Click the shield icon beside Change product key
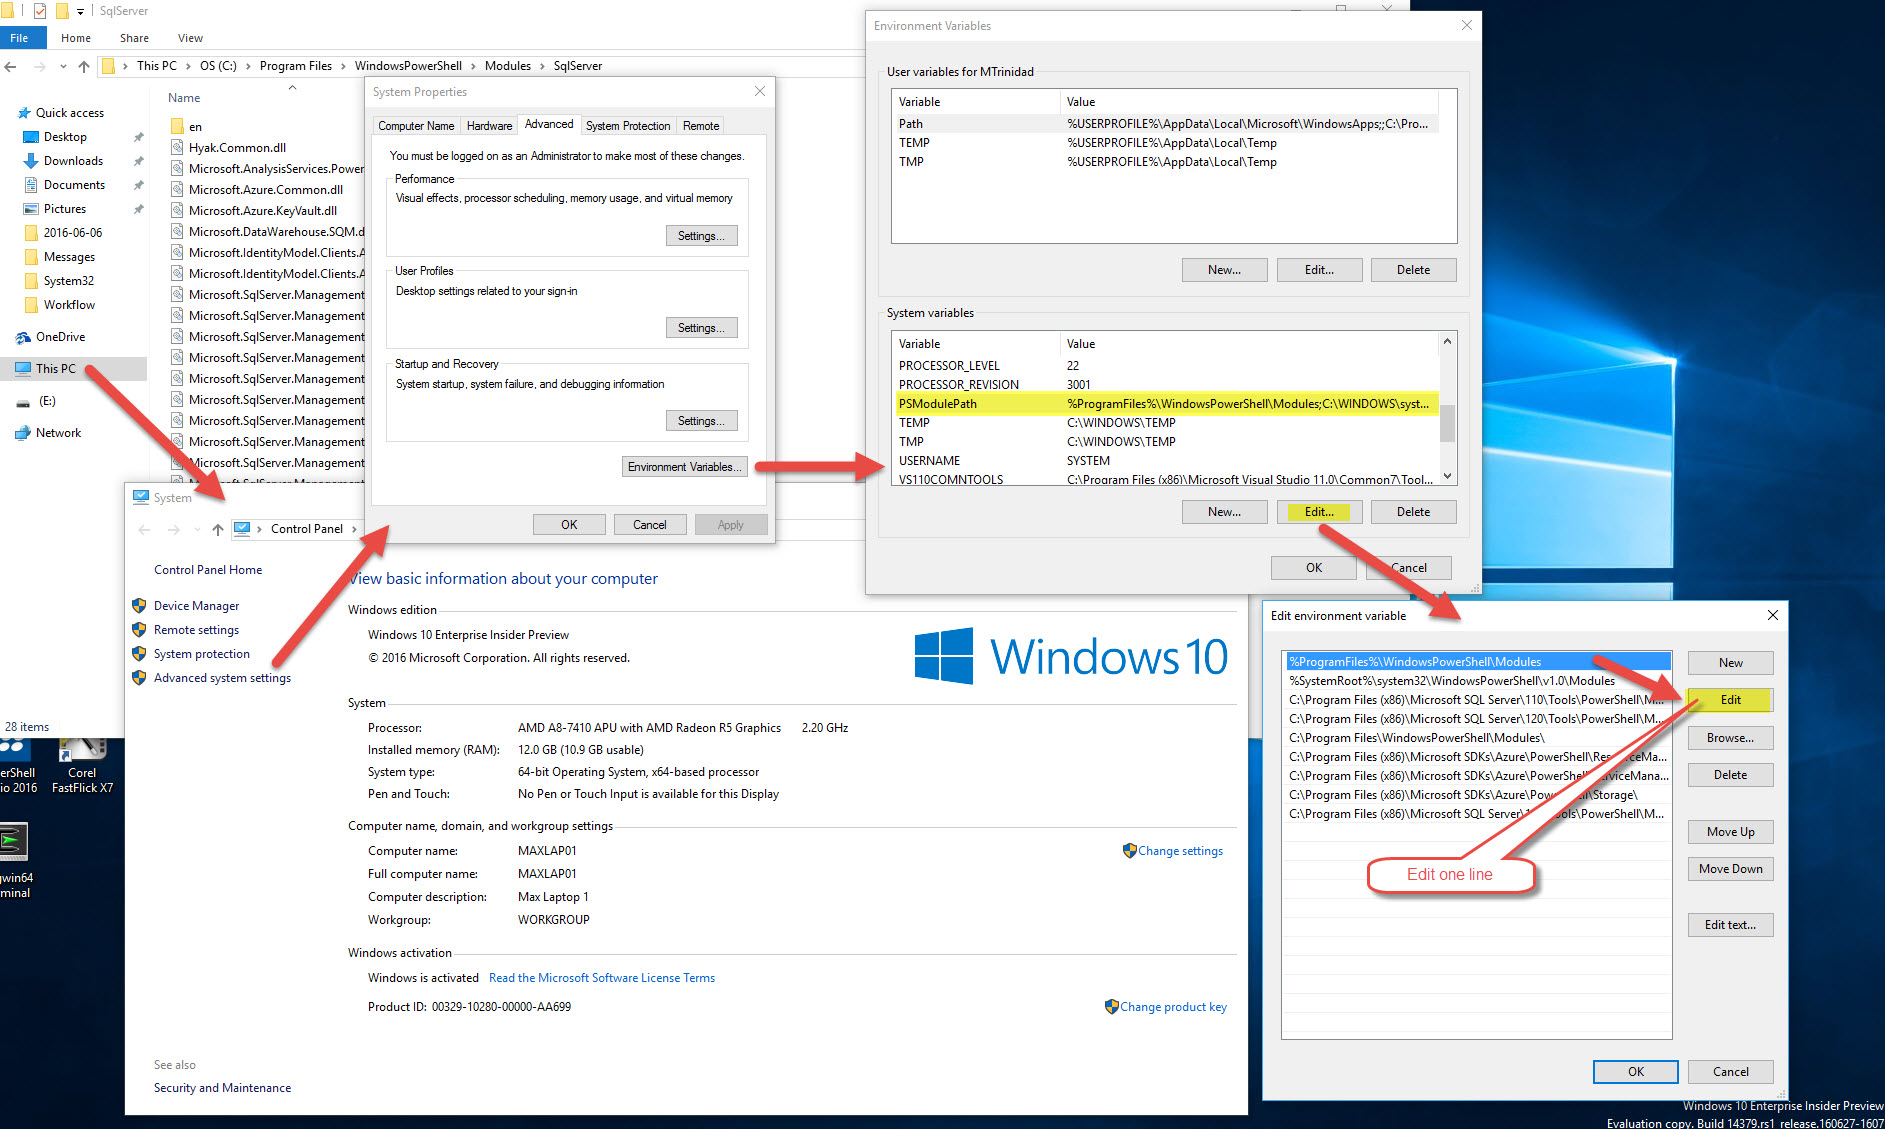 click(1111, 1007)
